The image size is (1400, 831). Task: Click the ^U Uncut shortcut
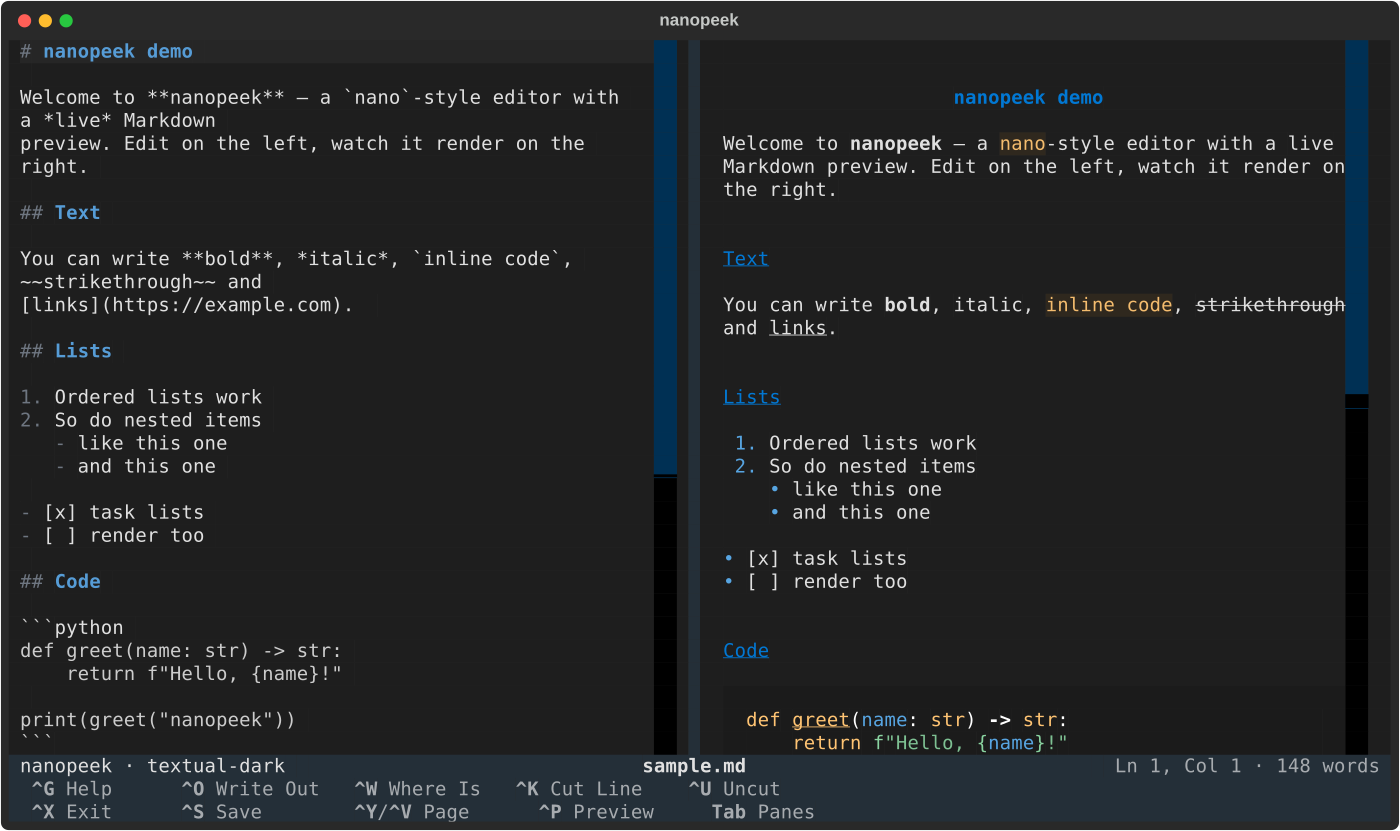click(x=734, y=789)
